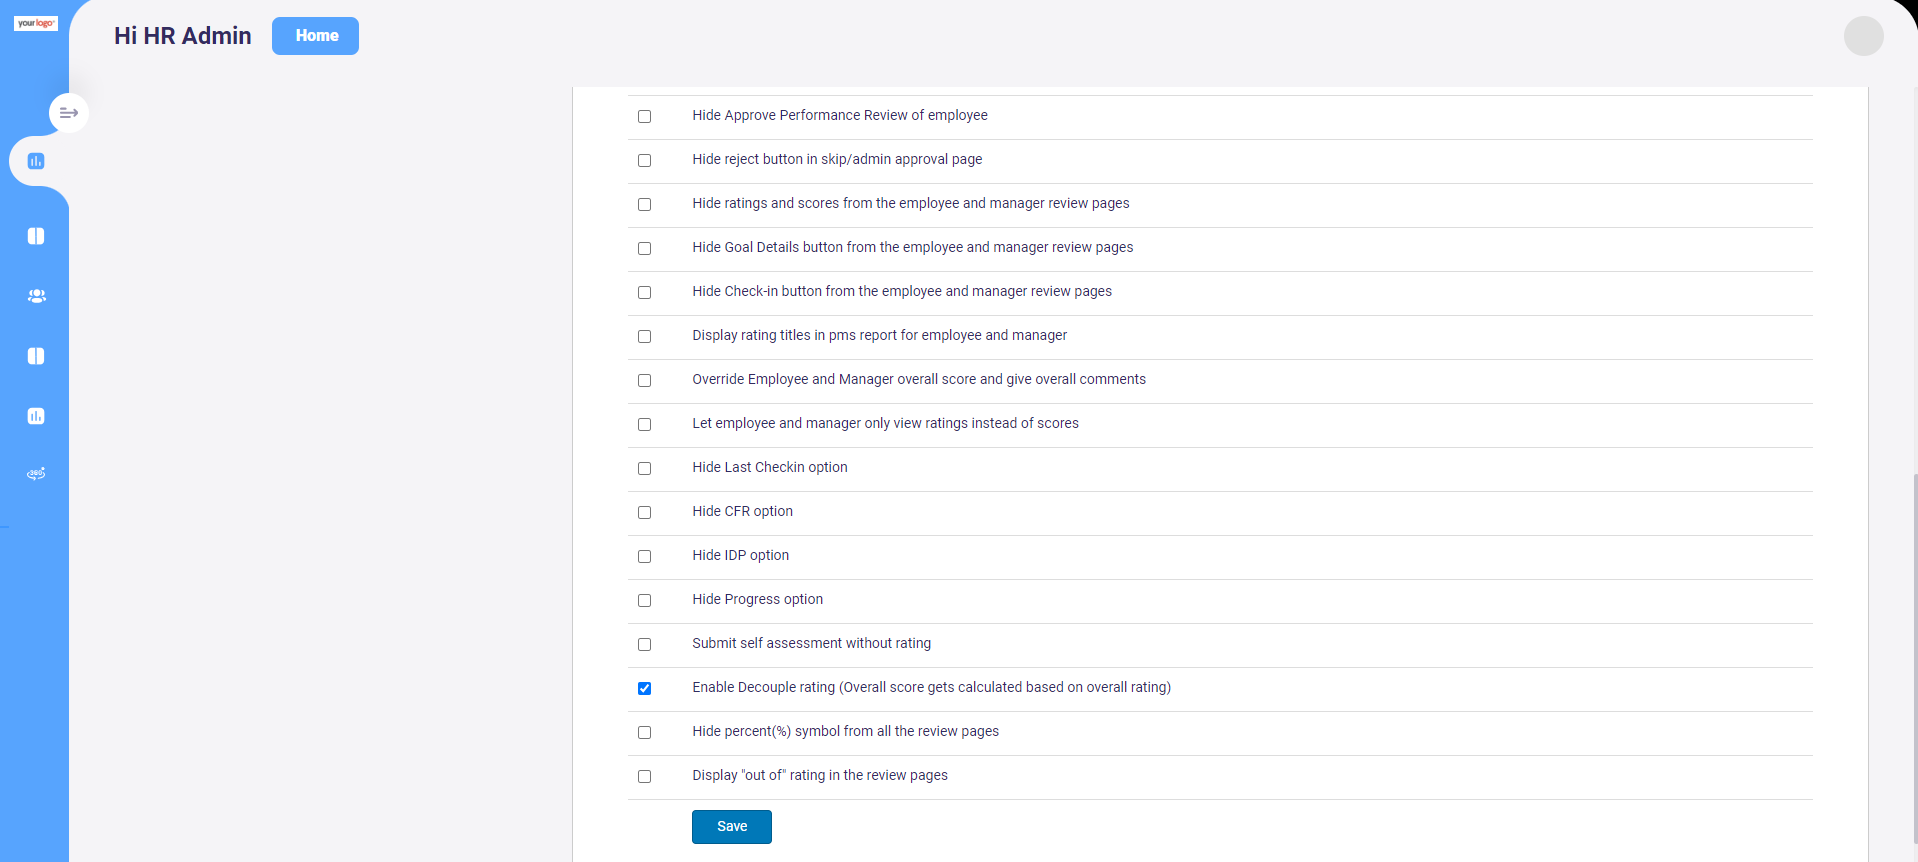Click the 'Hide Approve Performance Review of employee' label
The image size is (1918, 862).
coord(840,116)
